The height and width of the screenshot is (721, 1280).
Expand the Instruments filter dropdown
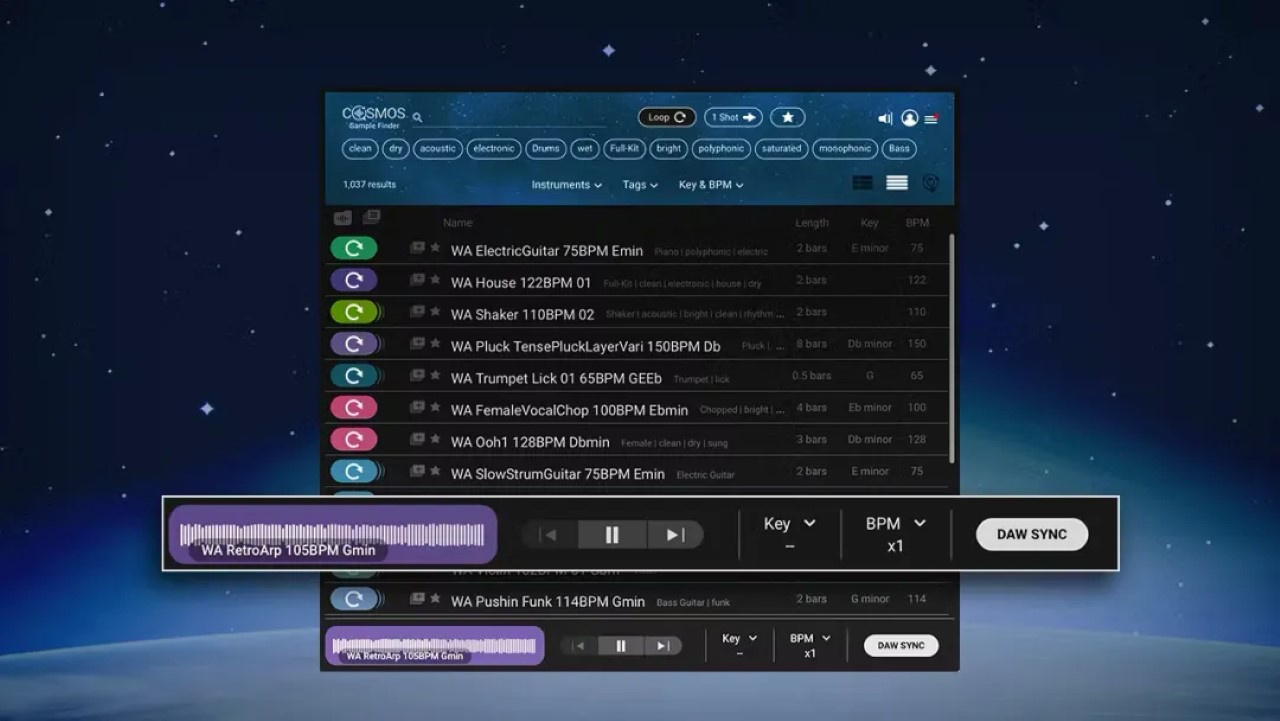pyautogui.click(x=566, y=185)
